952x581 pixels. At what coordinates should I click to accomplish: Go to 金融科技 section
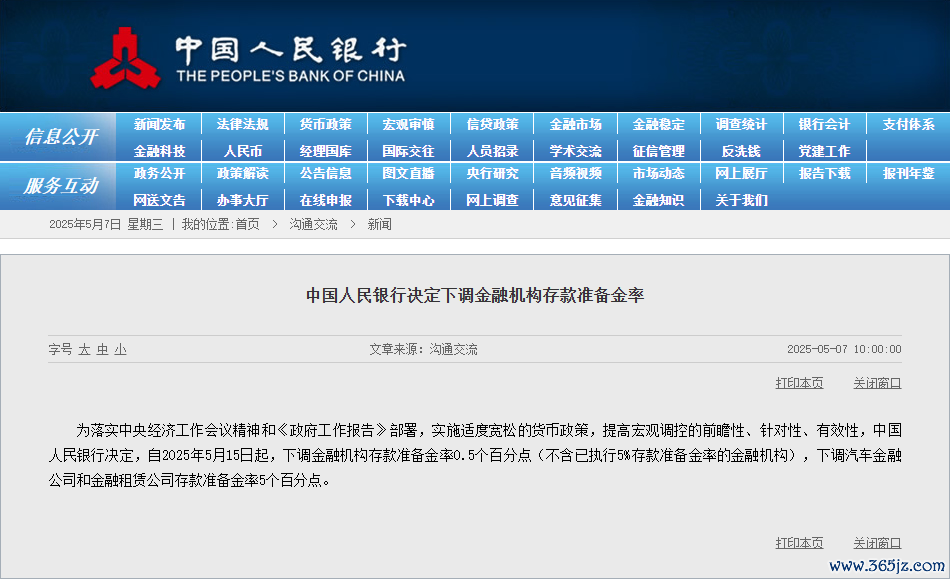(159, 151)
